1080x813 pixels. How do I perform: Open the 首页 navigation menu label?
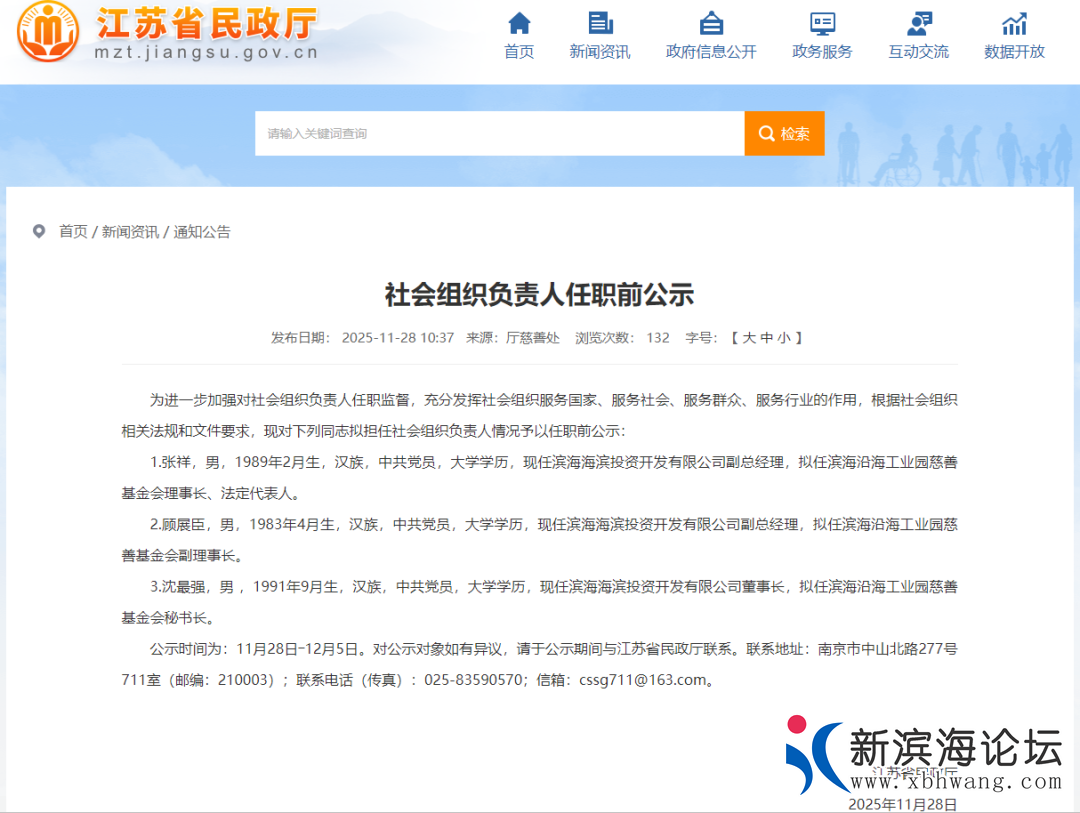point(519,52)
